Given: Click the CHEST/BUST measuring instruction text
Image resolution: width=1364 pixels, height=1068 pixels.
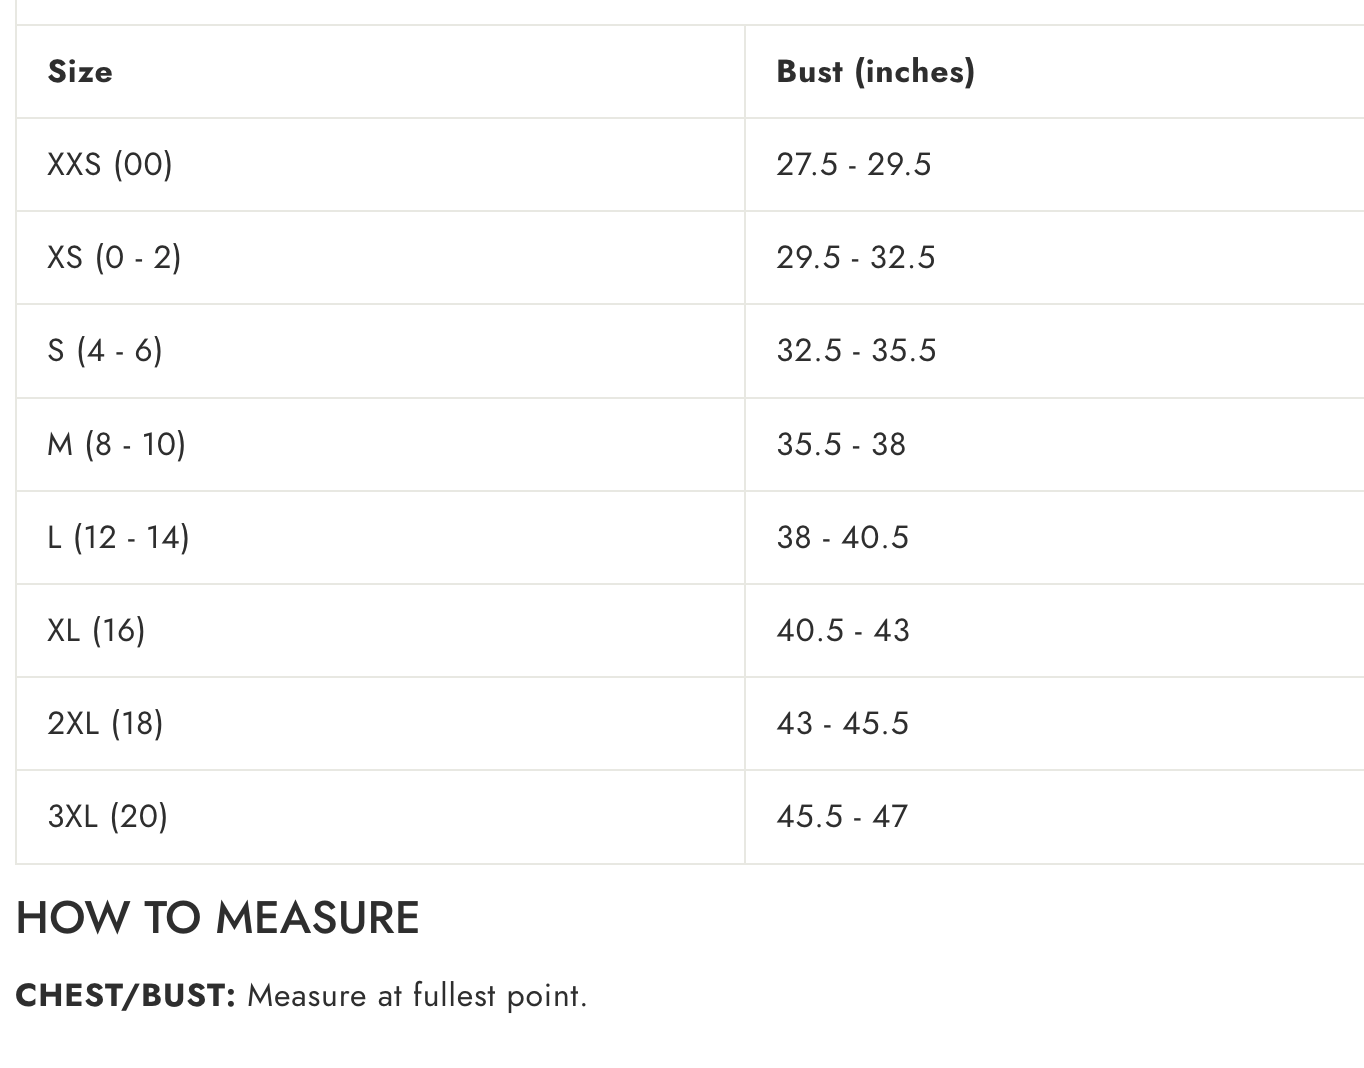Looking at the screenshot, I should point(301,996).
